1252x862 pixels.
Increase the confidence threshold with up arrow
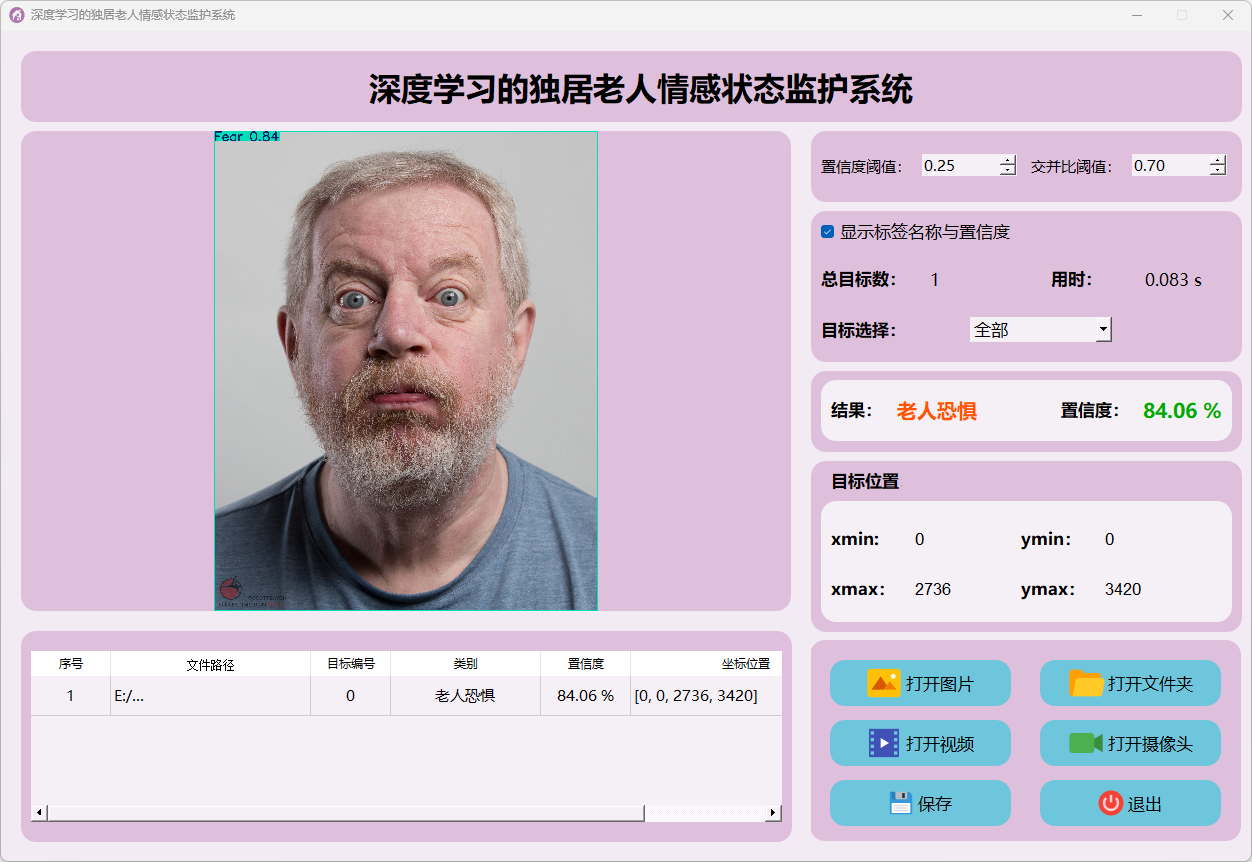click(x=1008, y=160)
